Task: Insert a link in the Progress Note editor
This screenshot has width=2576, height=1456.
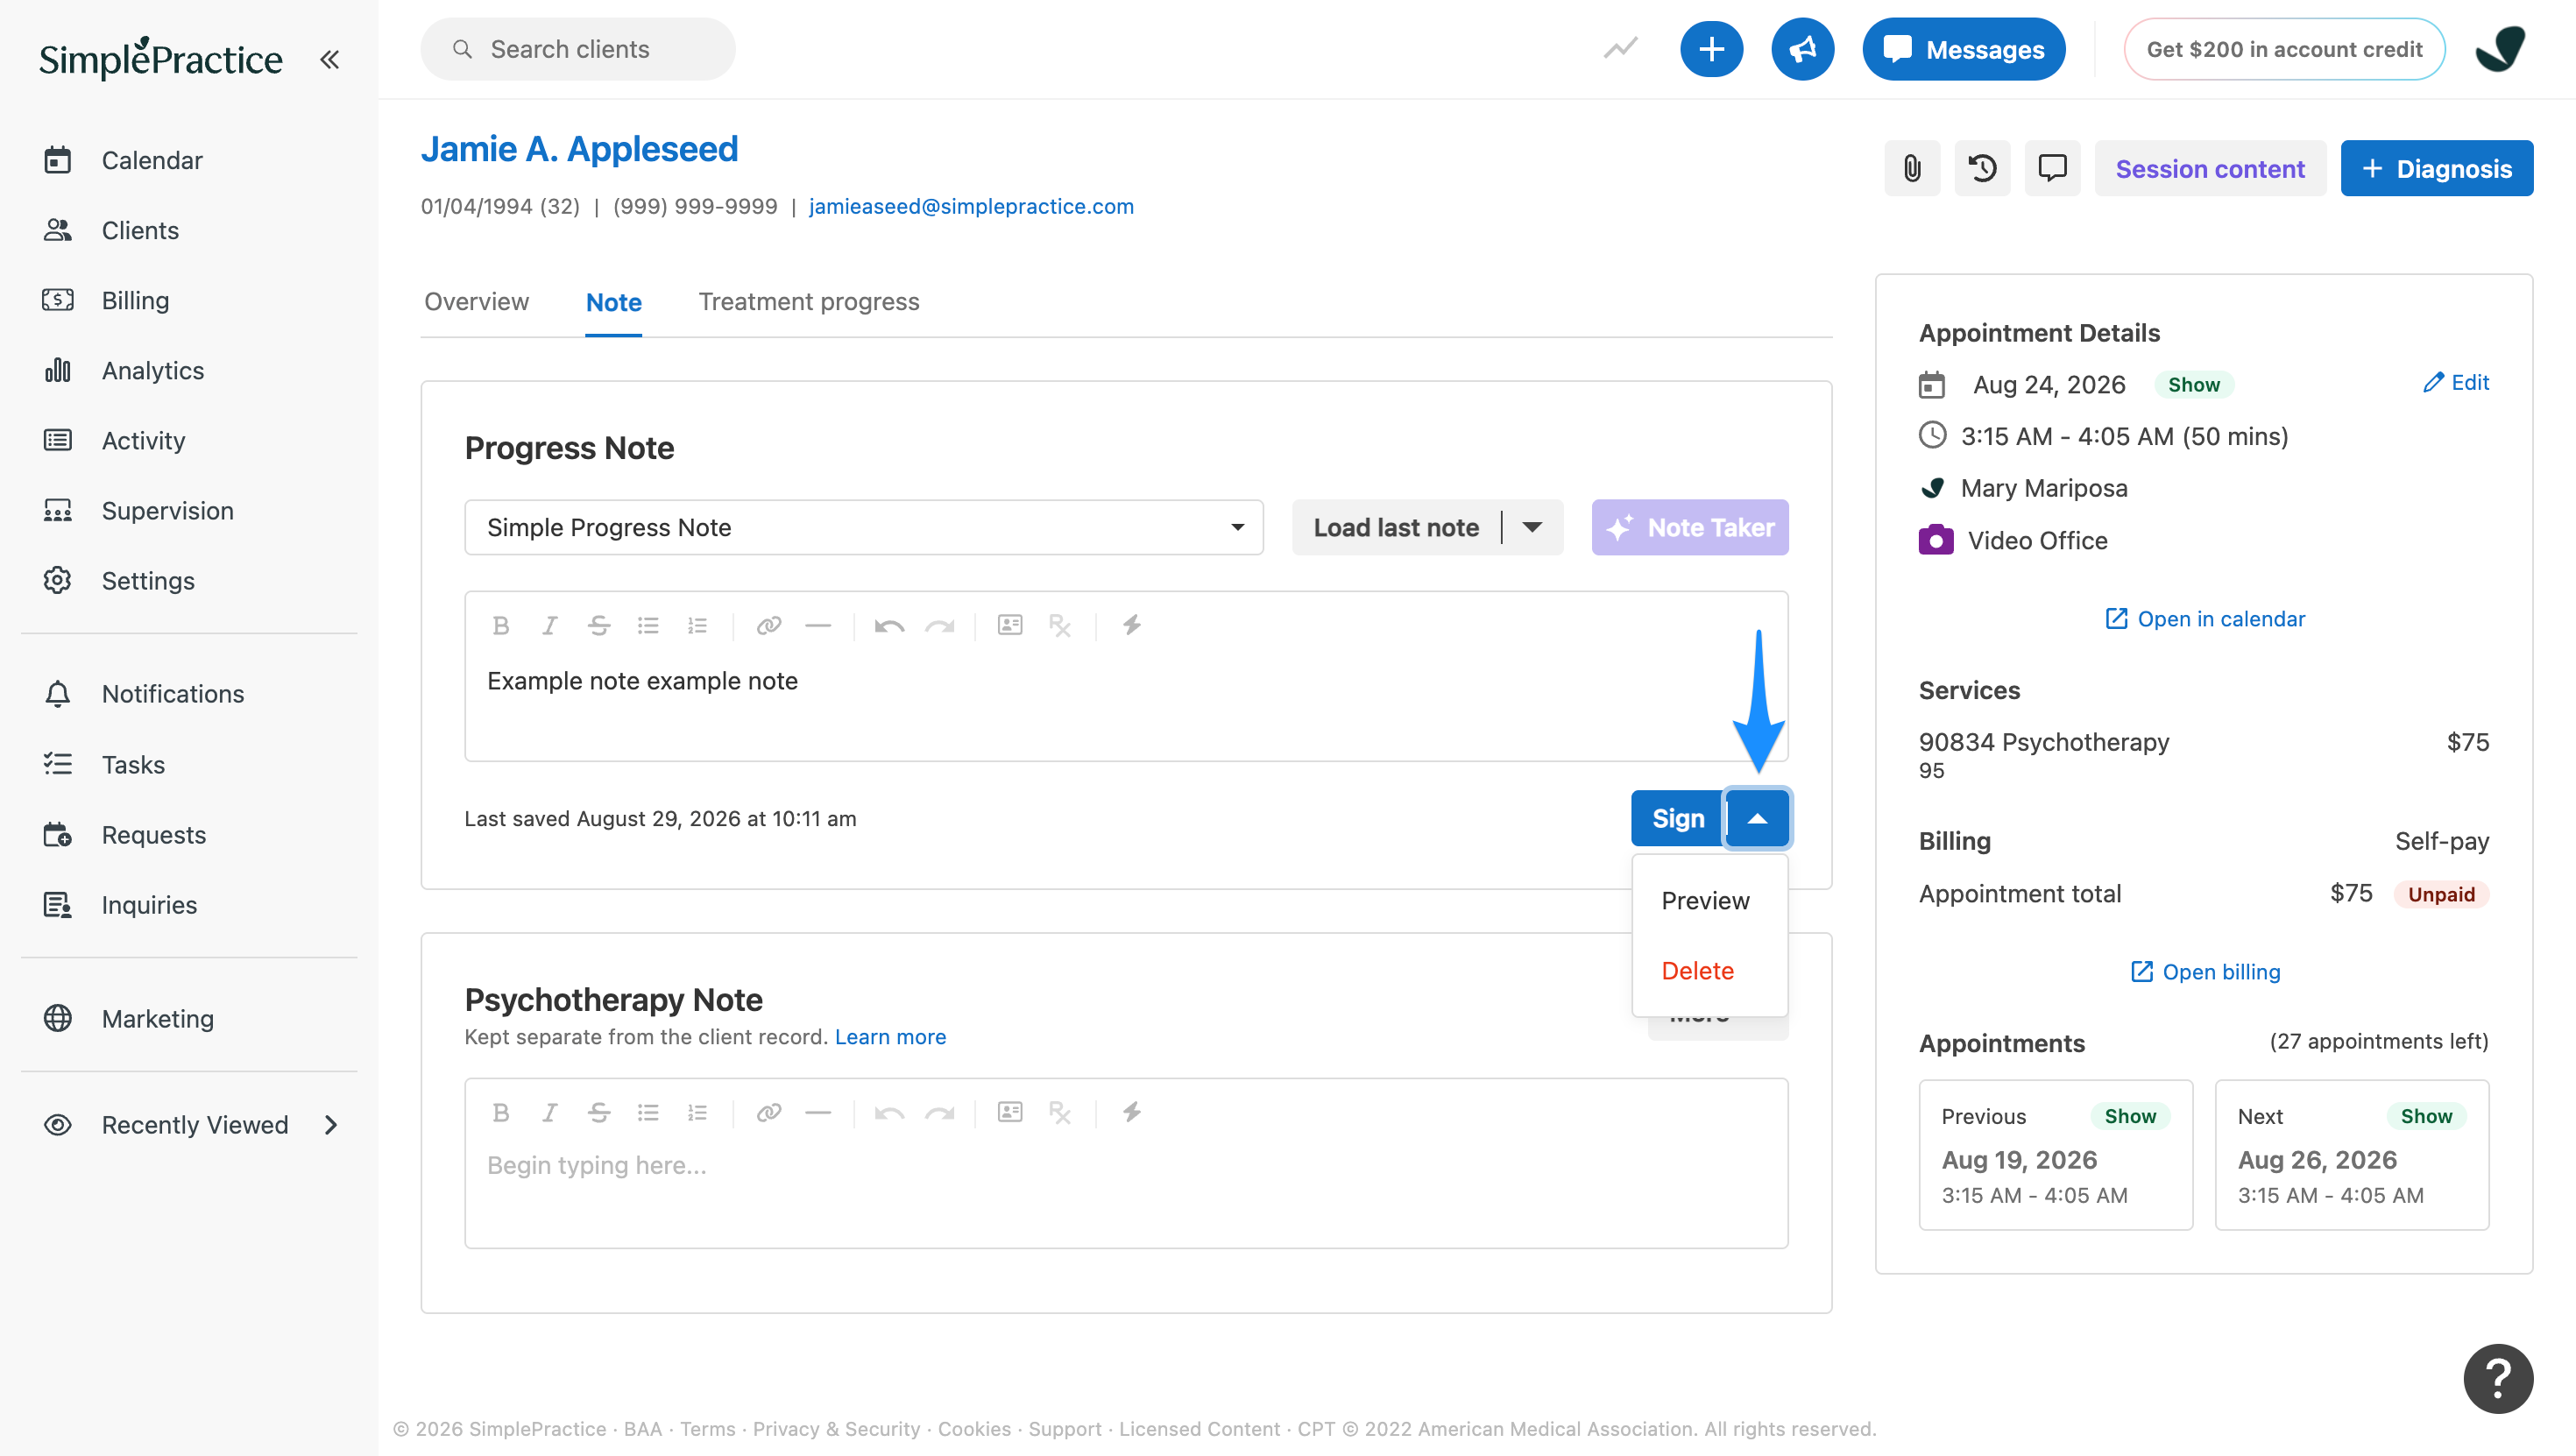Action: point(768,625)
